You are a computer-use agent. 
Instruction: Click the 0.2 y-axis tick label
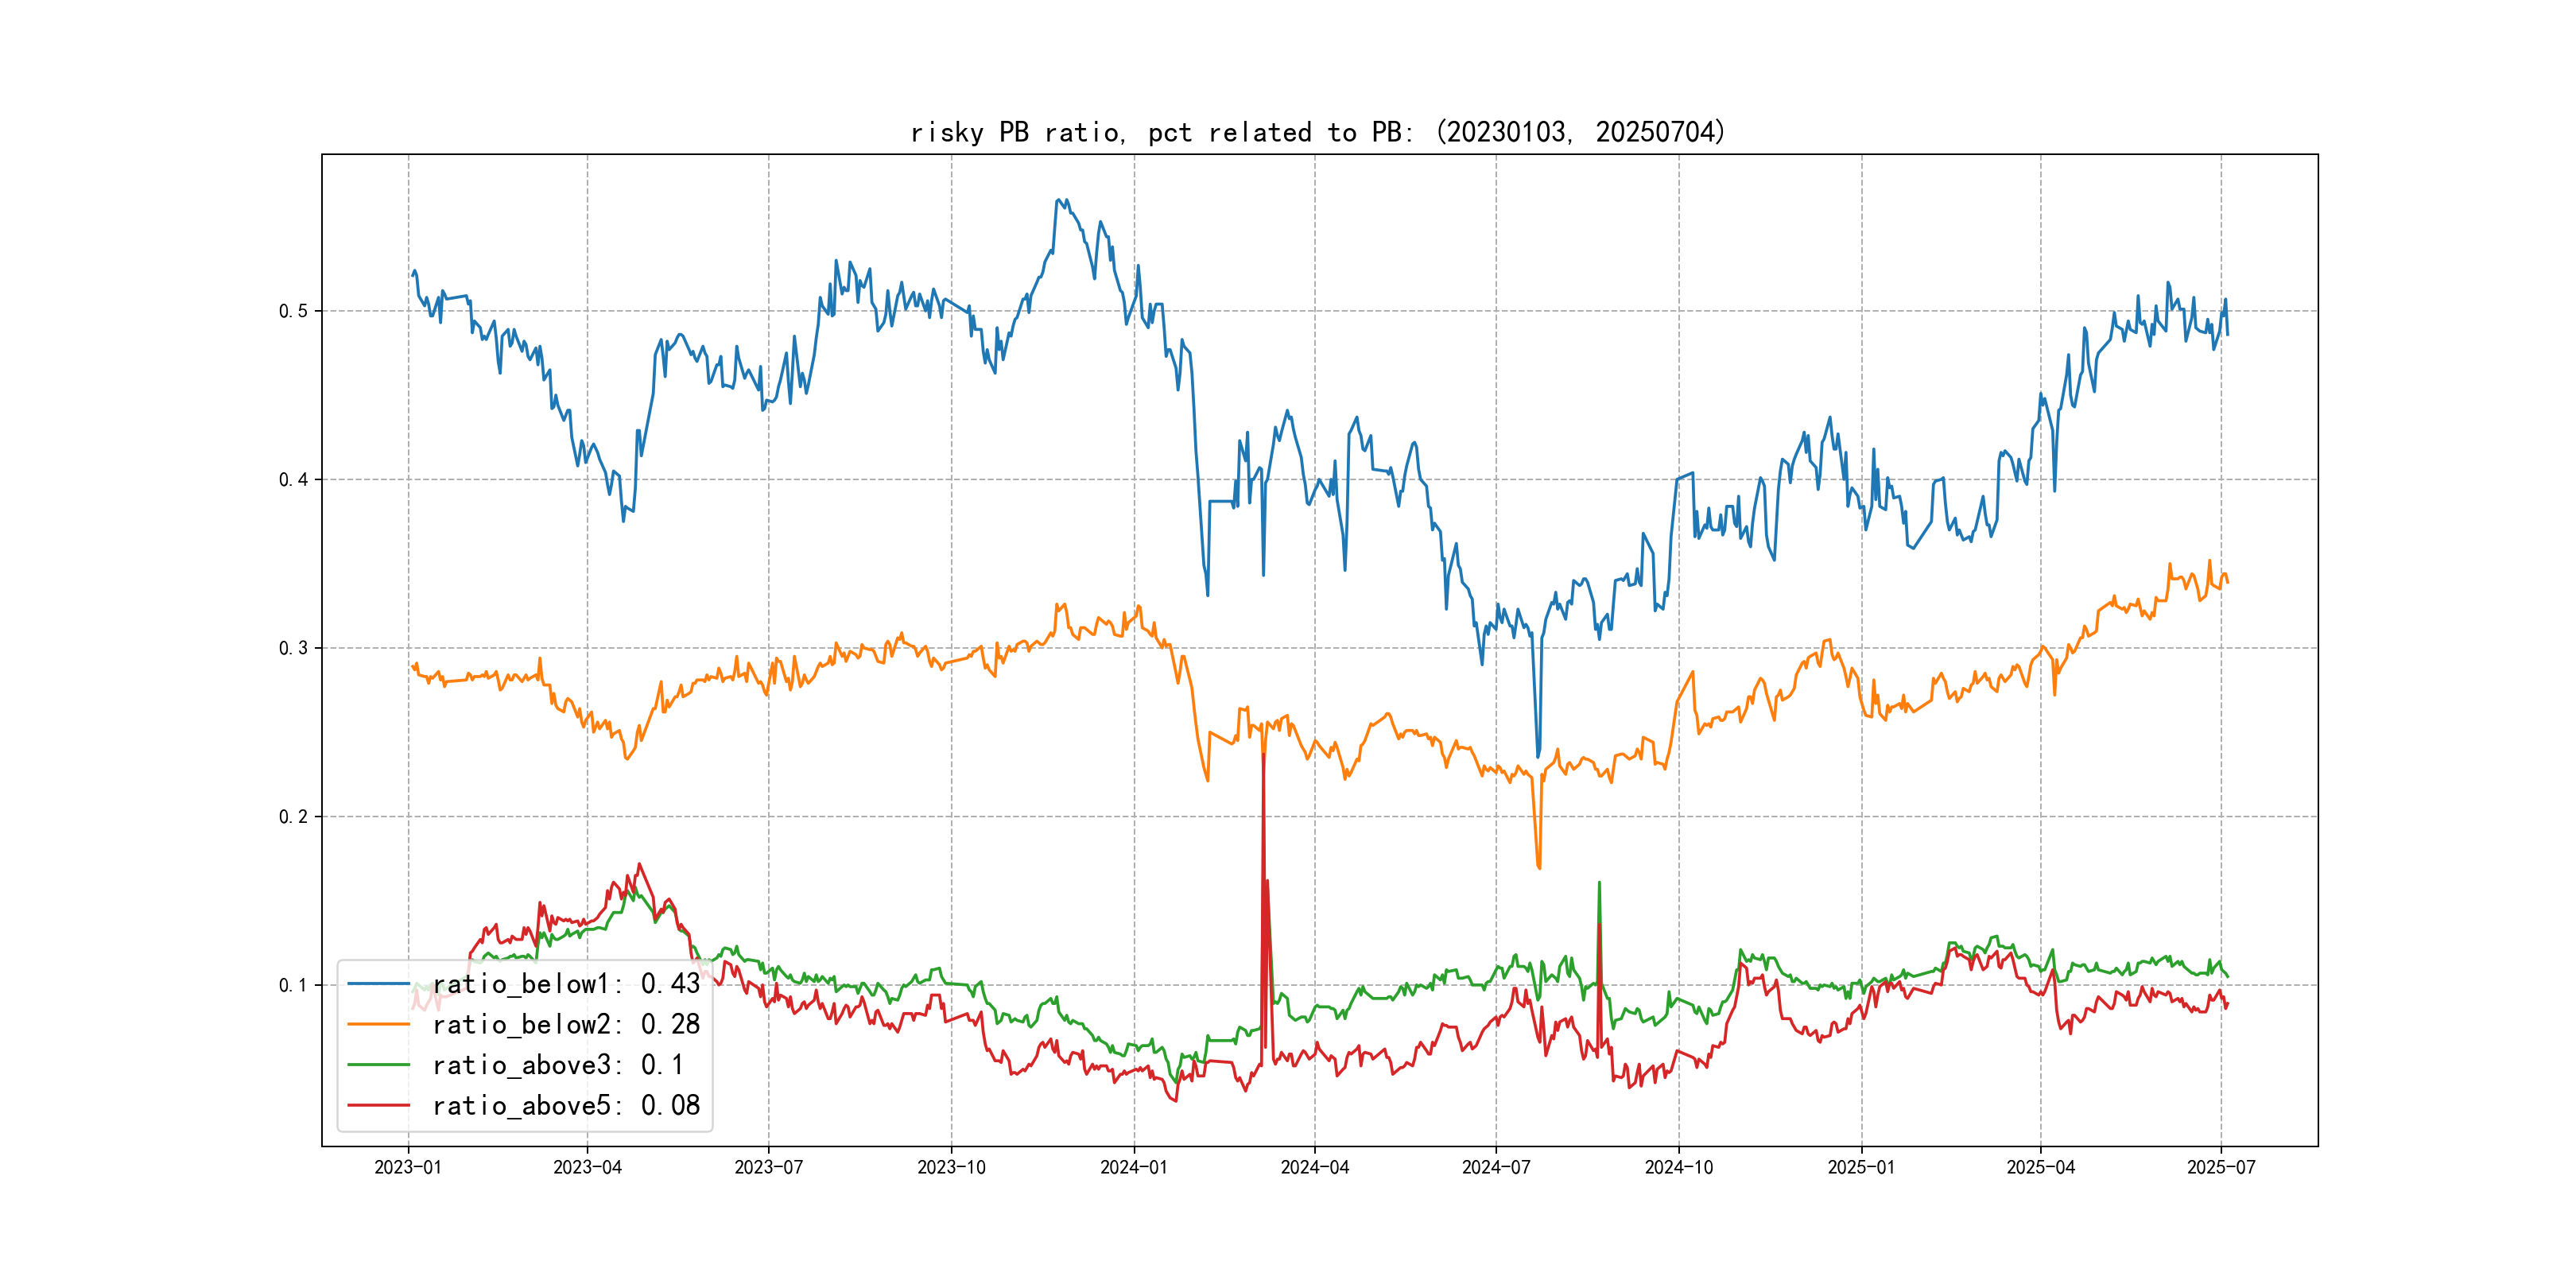coord(293,817)
